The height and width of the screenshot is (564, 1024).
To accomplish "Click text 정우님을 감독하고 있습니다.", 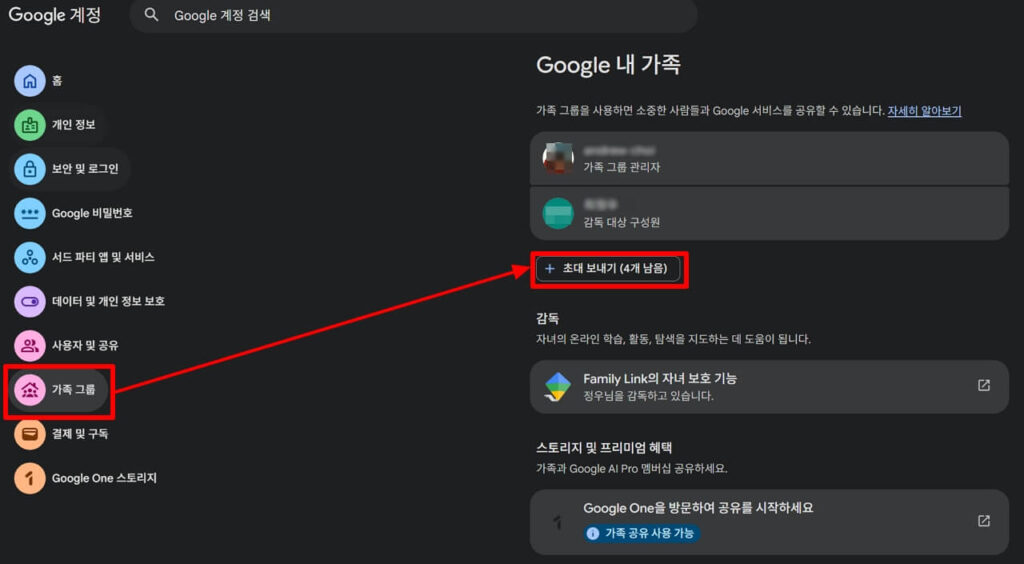I will [x=648, y=396].
